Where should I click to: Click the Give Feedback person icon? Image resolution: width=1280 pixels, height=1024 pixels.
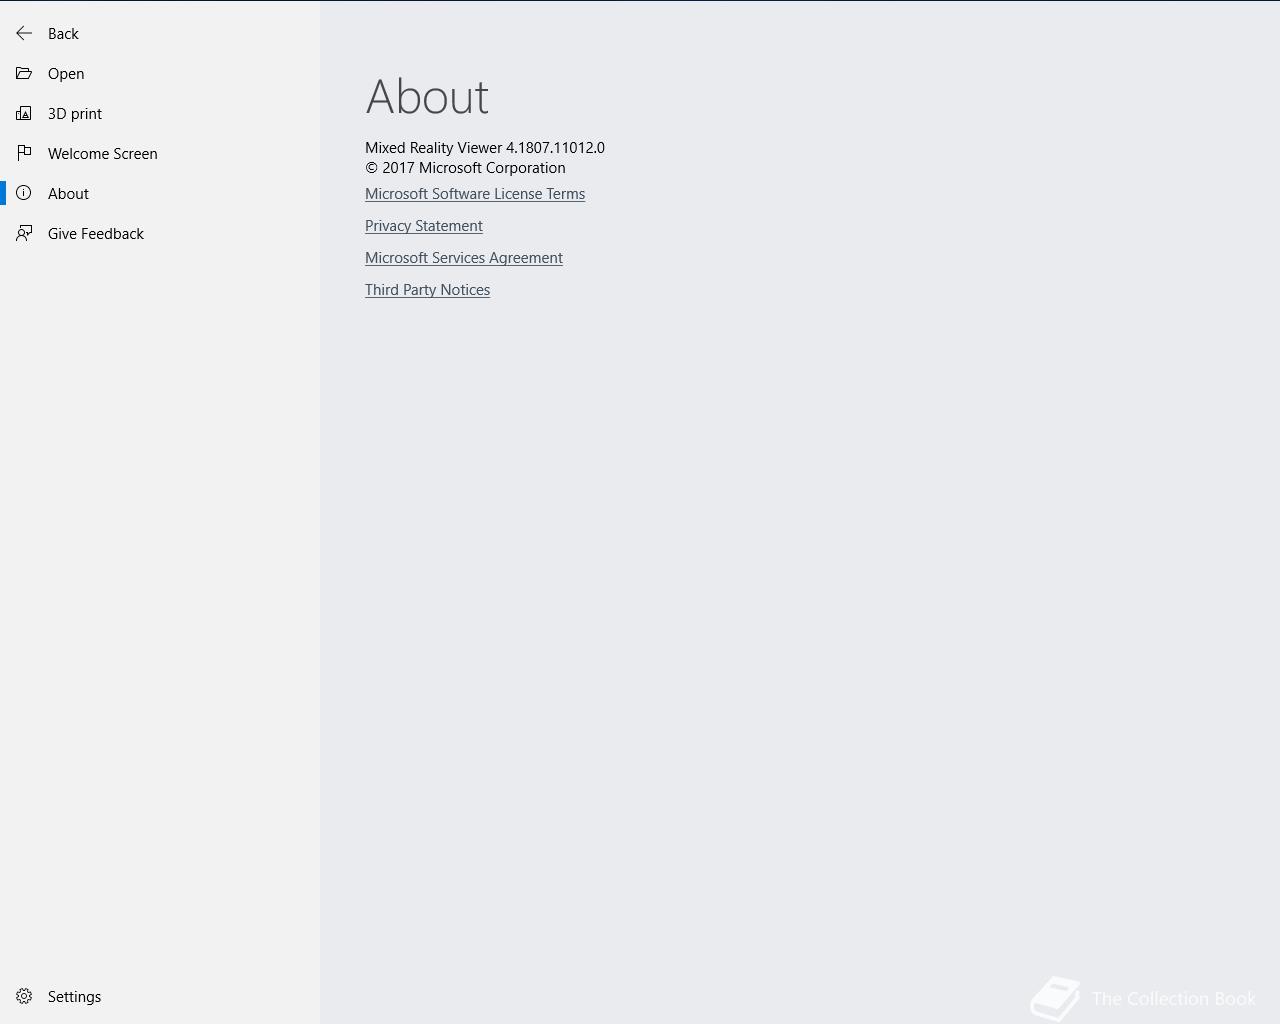tap(24, 233)
